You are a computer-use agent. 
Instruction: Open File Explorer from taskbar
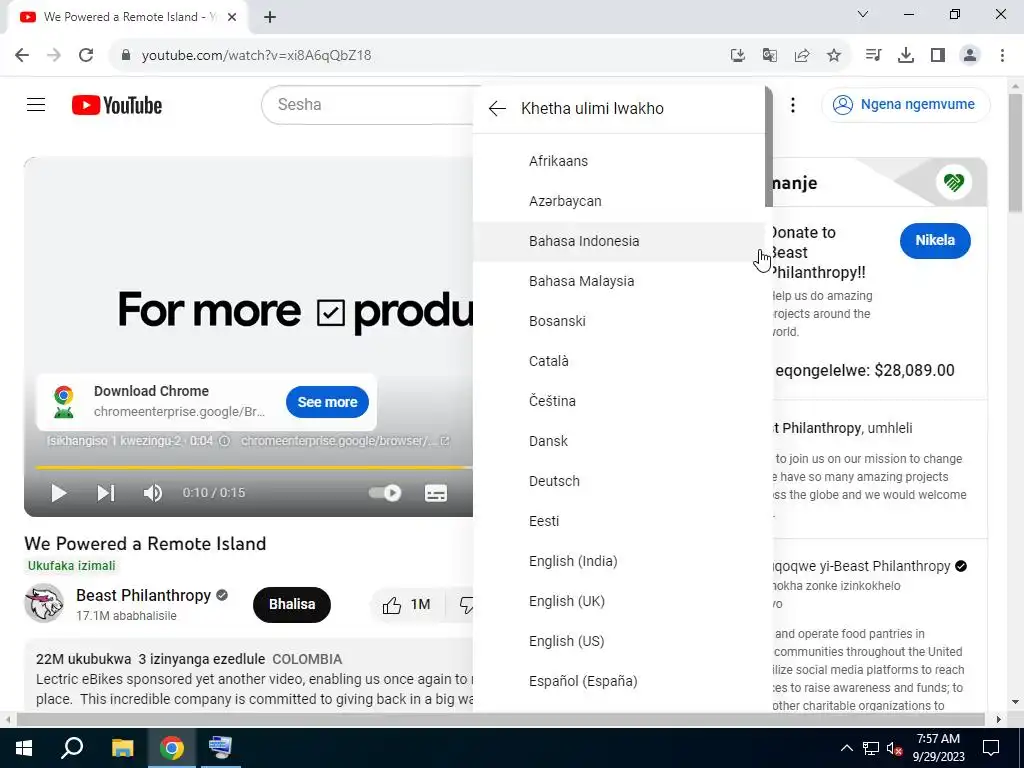point(122,748)
